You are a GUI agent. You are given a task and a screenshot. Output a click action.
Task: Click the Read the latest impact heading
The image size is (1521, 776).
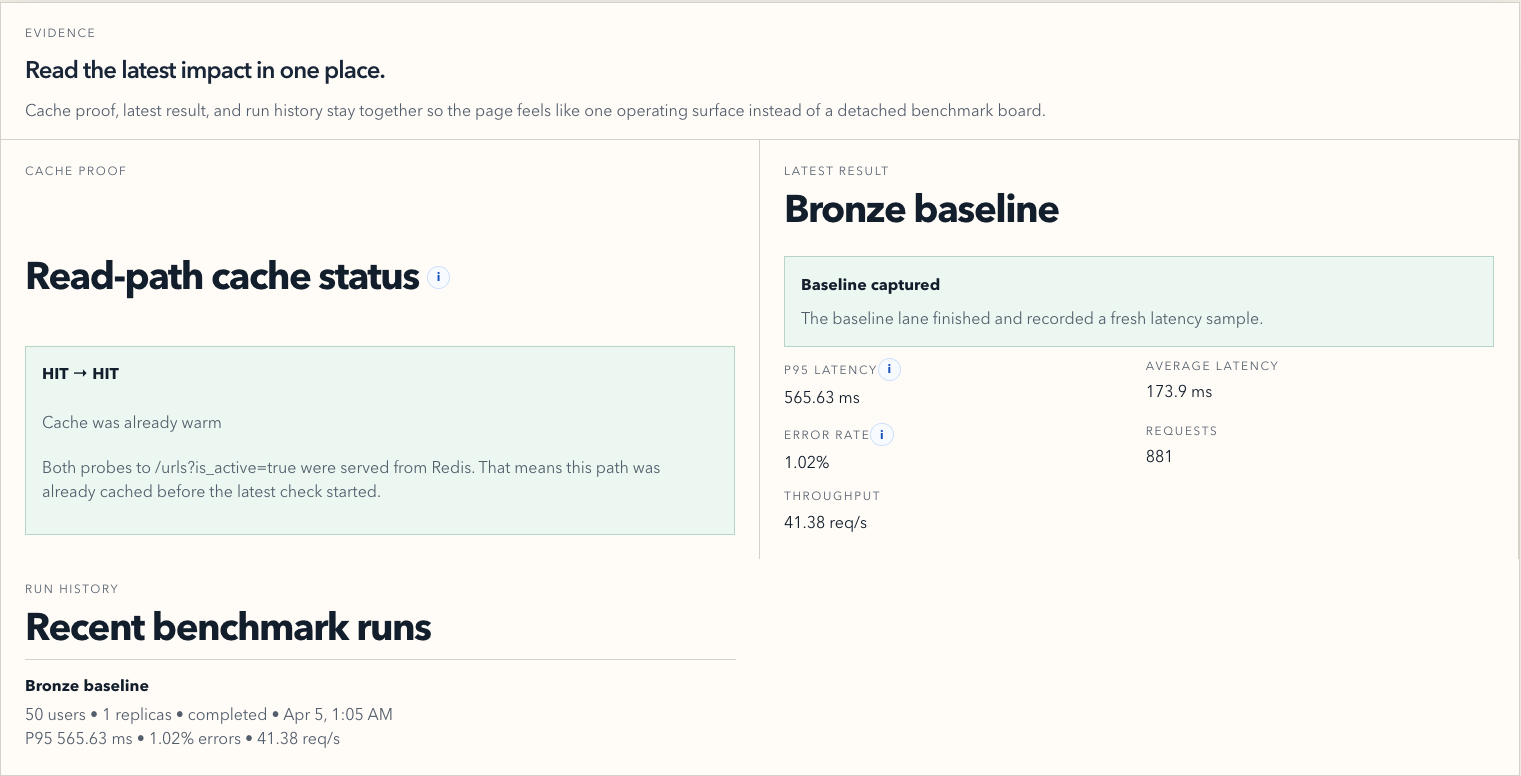[205, 71]
